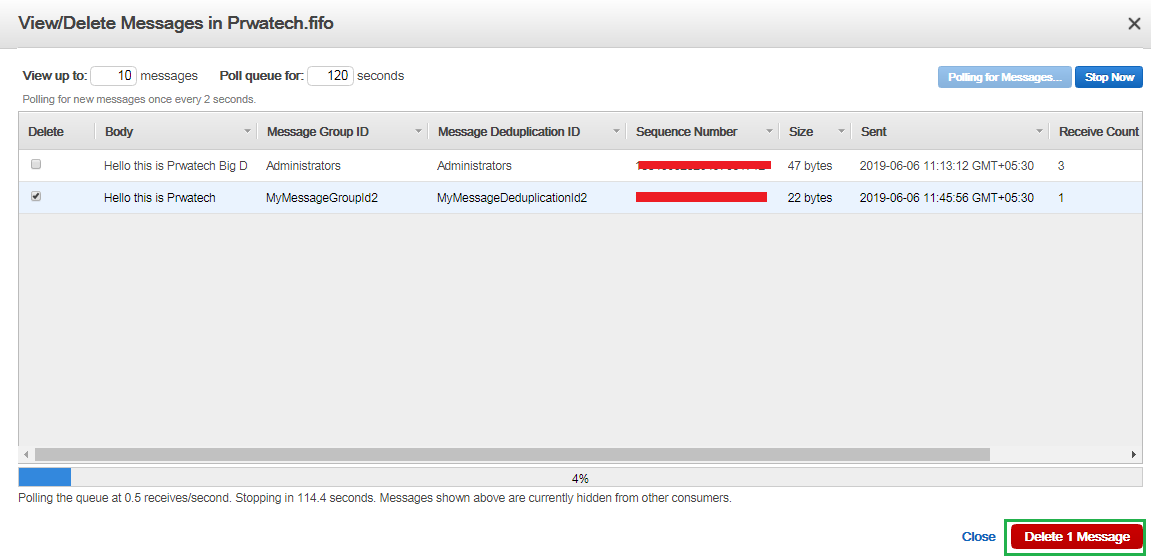Open Sent column dropdown arrow
This screenshot has width=1151, height=558.
coord(1039,131)
